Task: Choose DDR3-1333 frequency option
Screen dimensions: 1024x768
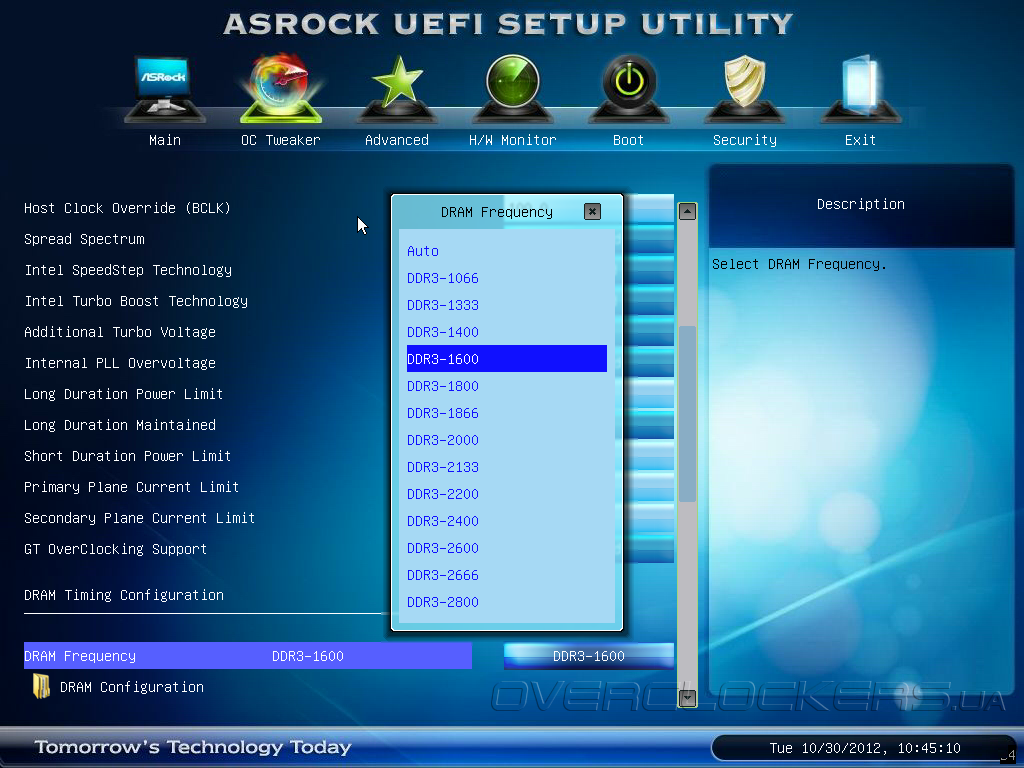Action: point(507,305)
